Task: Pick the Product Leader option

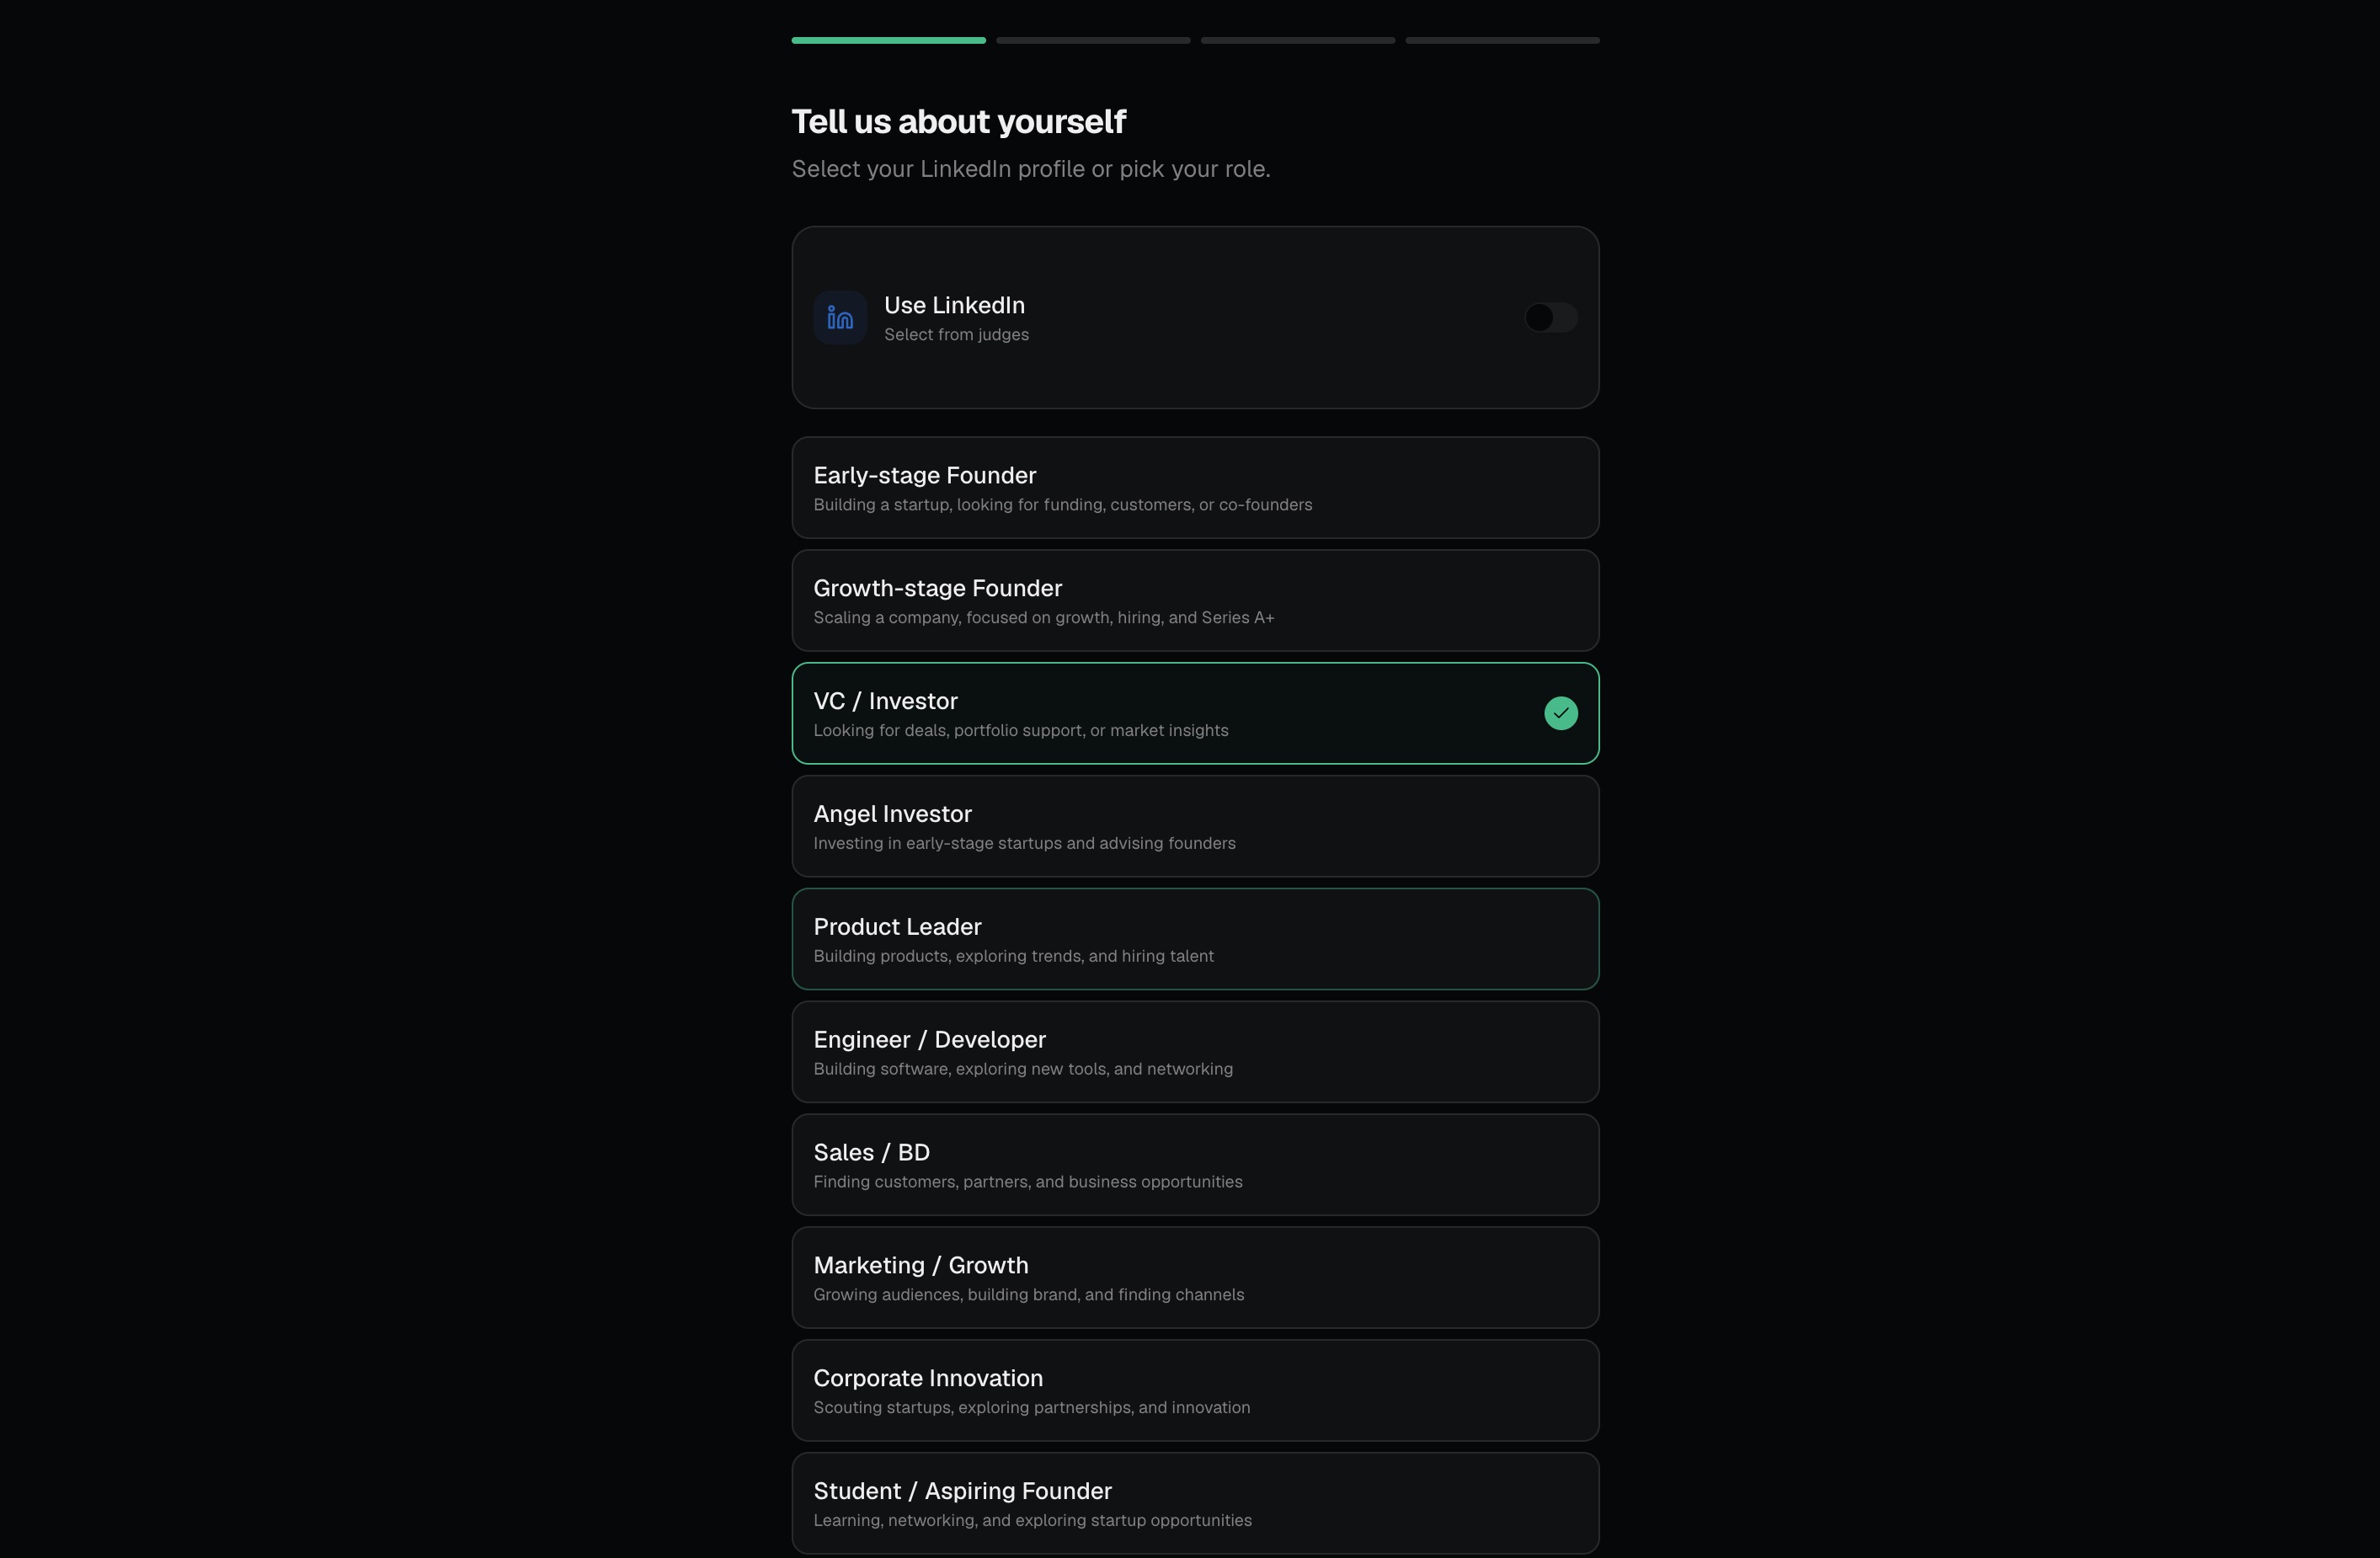Action: (x=1195, y=939)
